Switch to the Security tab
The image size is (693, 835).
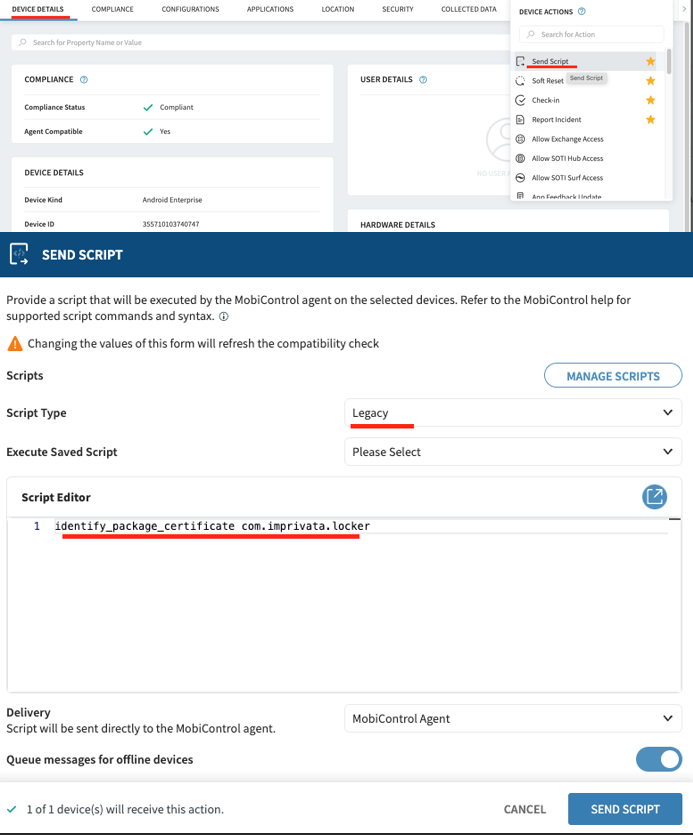[x=397, y=9]
